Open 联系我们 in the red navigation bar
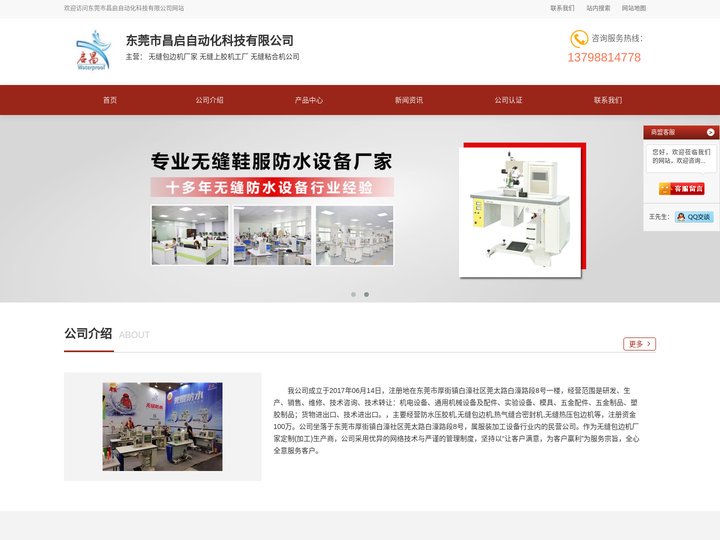The height and width of the screenshot is (540, 720). point(608,100)
